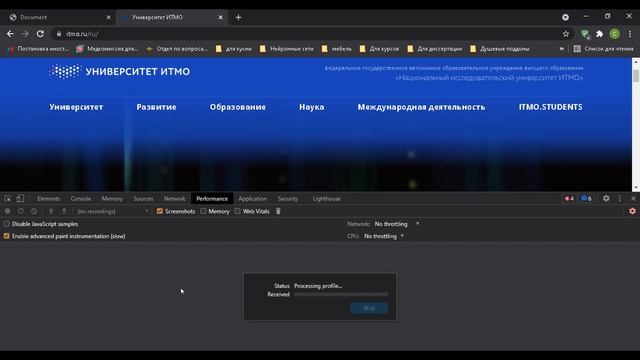The height and width of the screenshot is (360, 640).
Task: Check Disable JavaScript samples
Action: (x=7, y=224)
